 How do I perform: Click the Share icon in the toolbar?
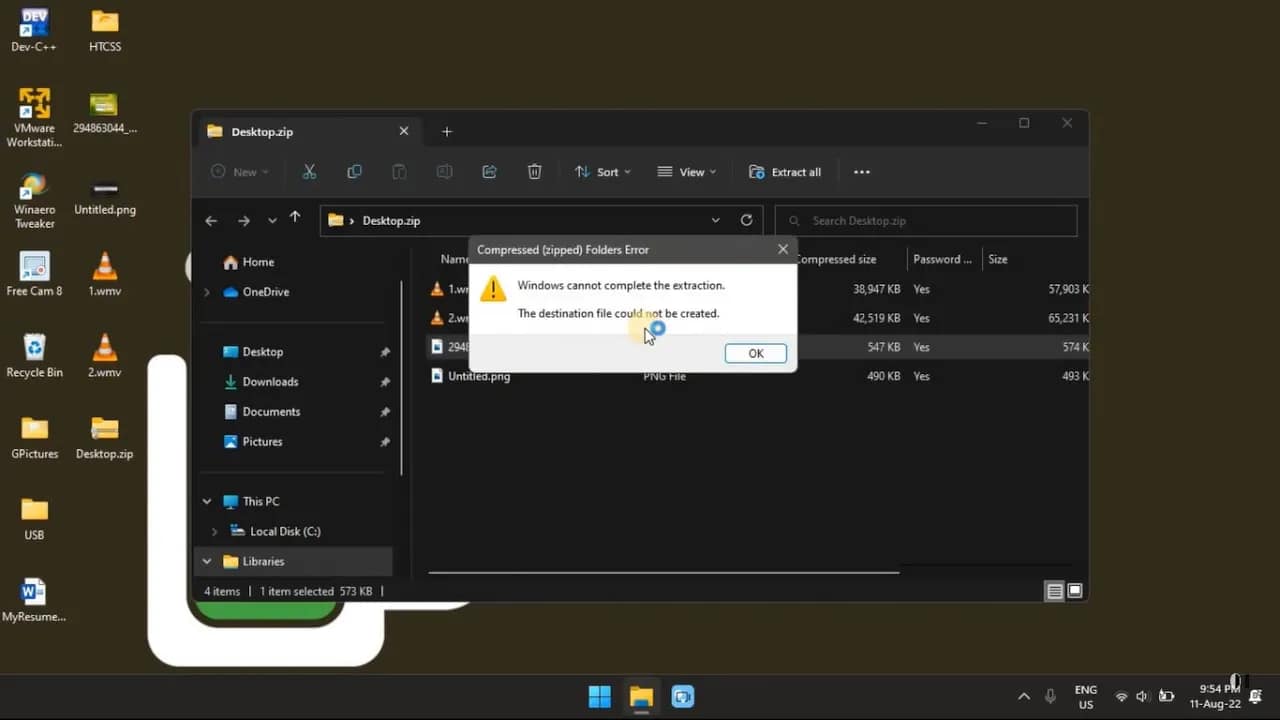click(489, 171)
